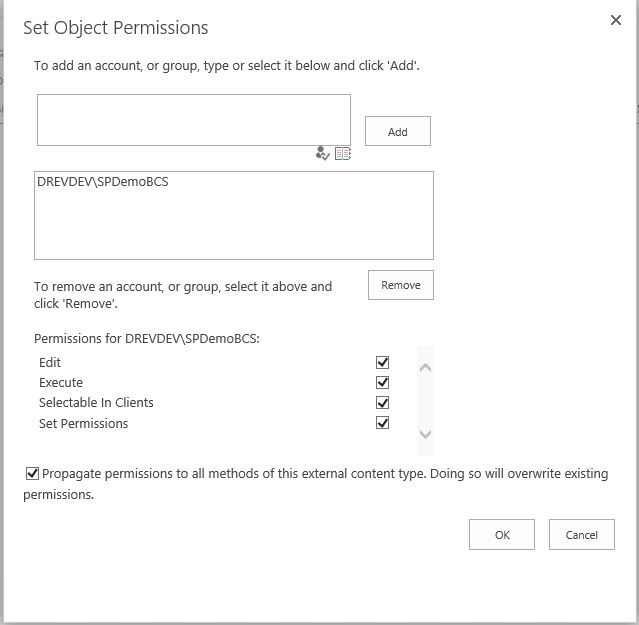The height and width of the screenshot is (625, 639).
Task: Click the Set Permissions label text
Action: click(84, 423)
